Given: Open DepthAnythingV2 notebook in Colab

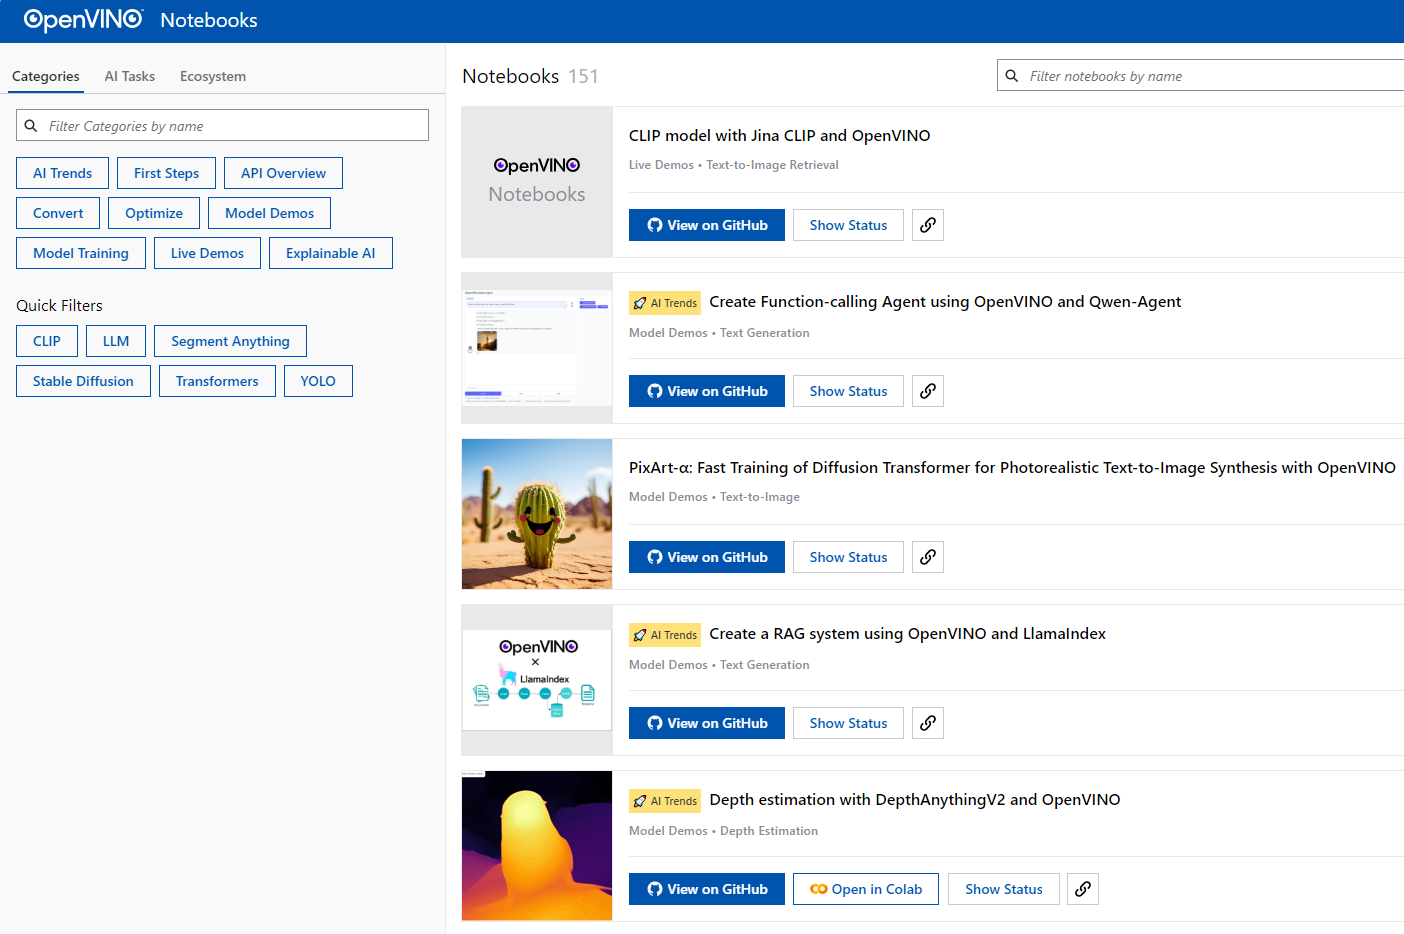Looking at the screenshot, I should click(866, 889).
